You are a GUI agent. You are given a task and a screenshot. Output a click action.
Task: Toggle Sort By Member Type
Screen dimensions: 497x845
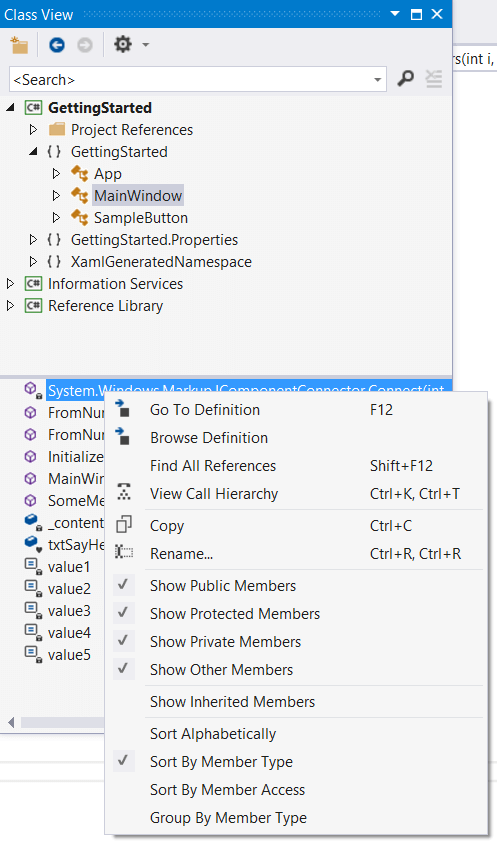coord(296,761)
